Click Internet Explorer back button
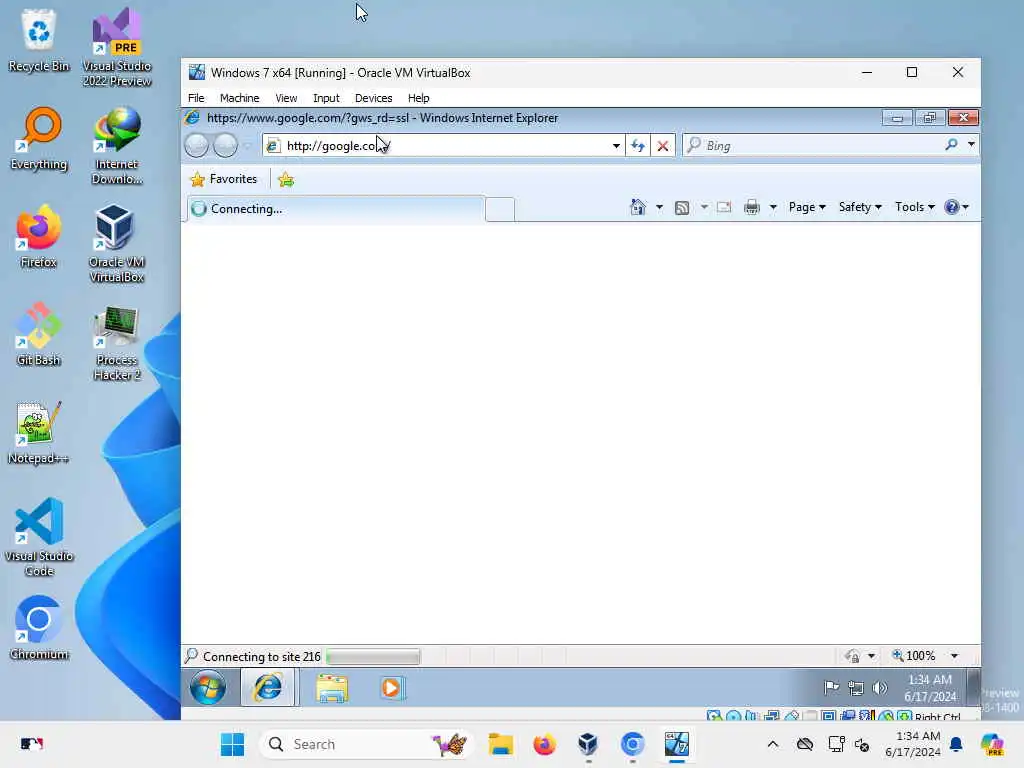The height and width of the screenshot is (768, 1024). click(197, 145)
